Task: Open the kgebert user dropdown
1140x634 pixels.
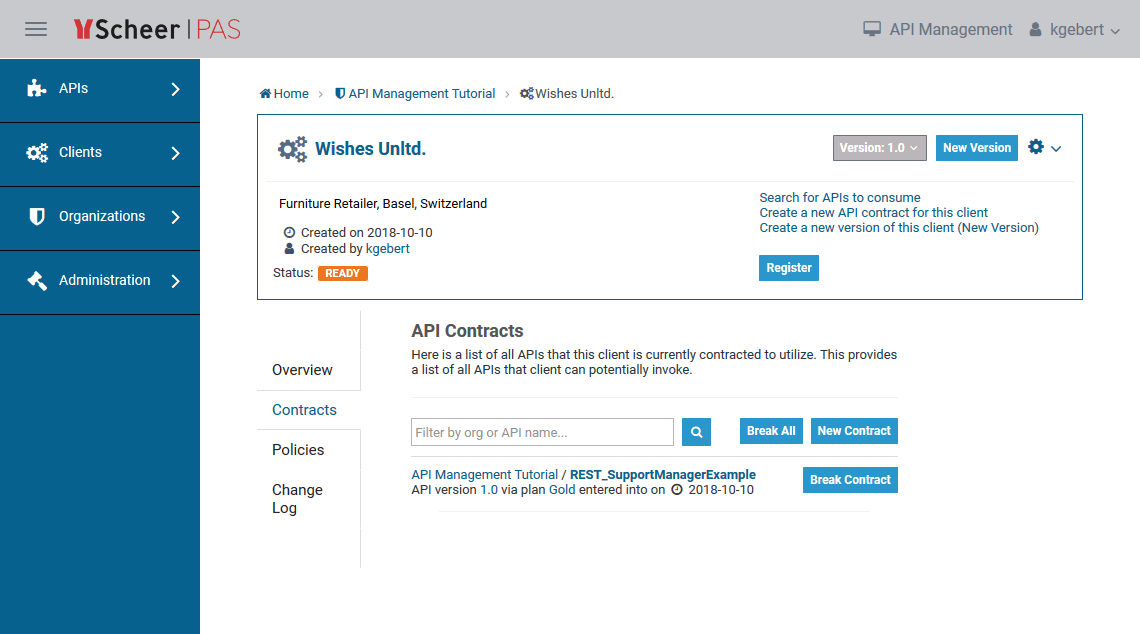Action: tap(1075, 30)
